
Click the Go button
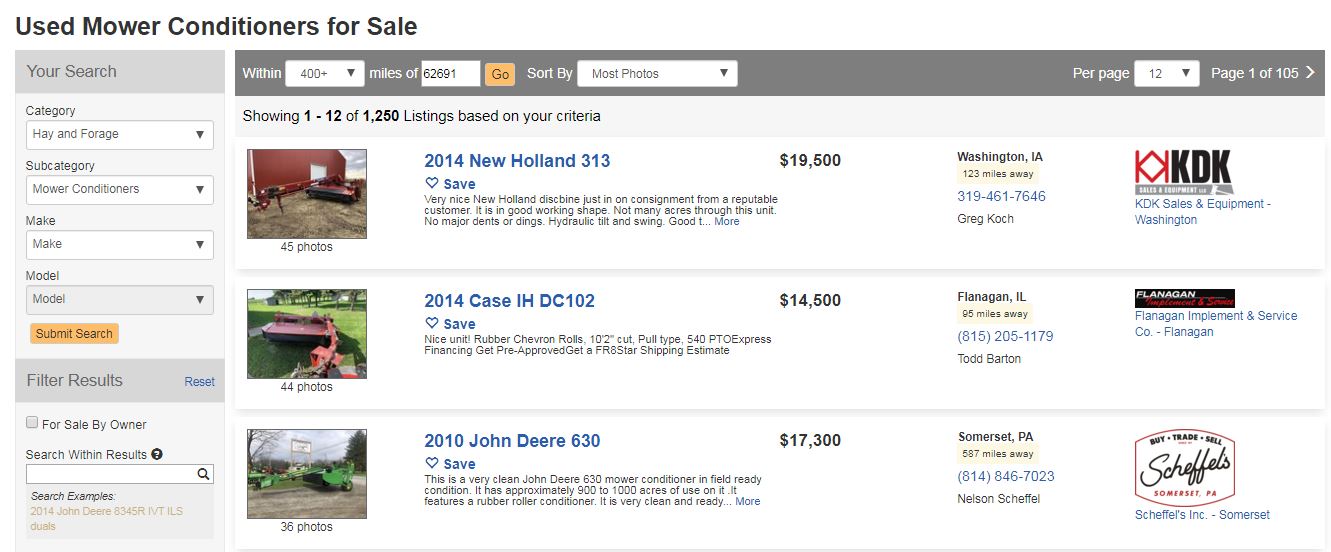(500, 74)
